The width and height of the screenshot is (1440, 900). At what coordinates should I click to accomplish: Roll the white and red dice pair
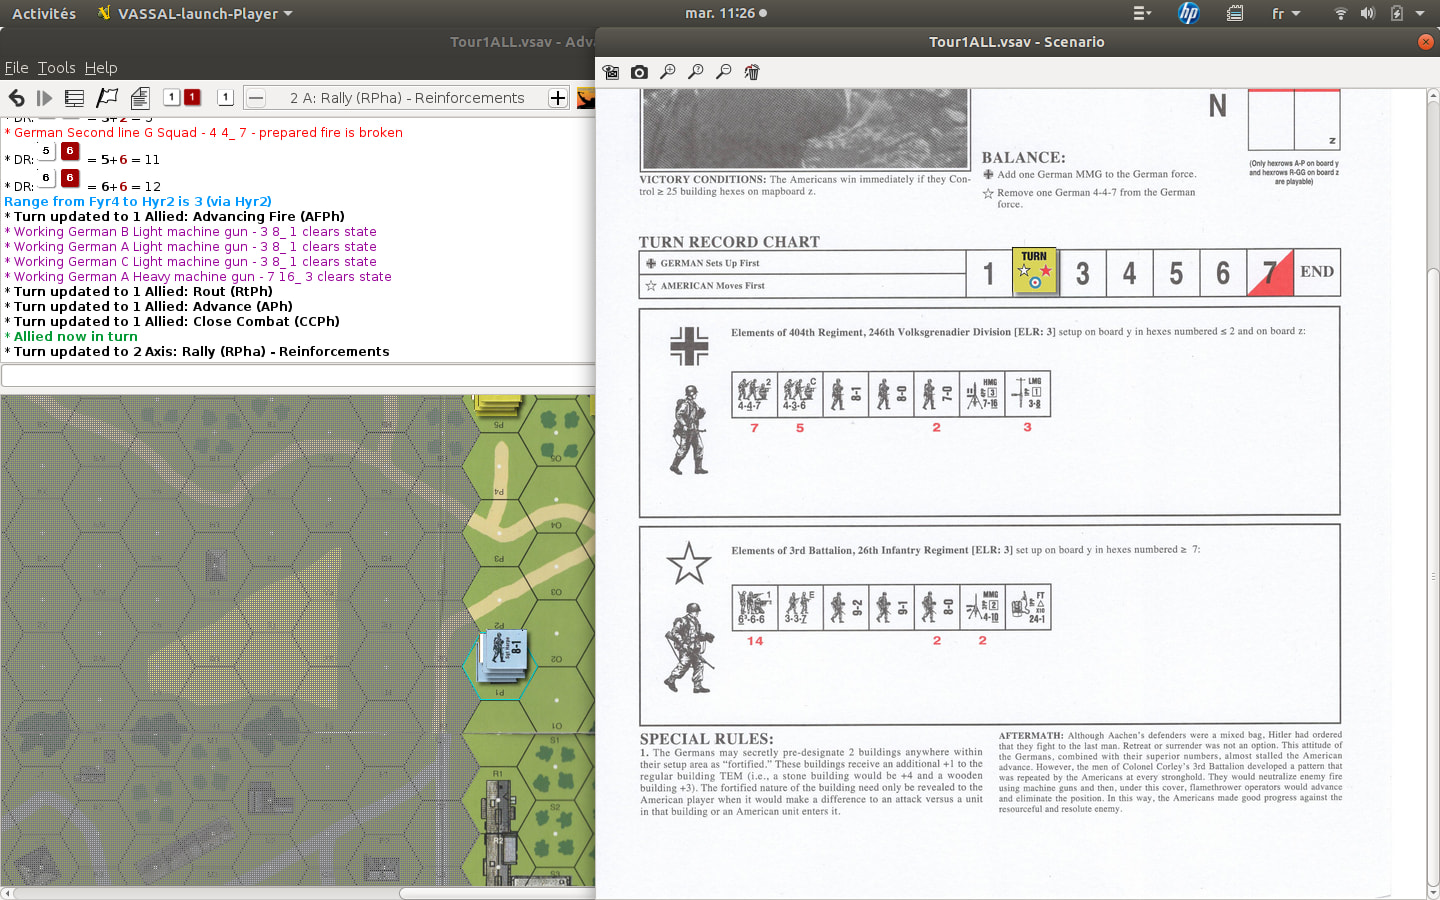click(182, 97)
